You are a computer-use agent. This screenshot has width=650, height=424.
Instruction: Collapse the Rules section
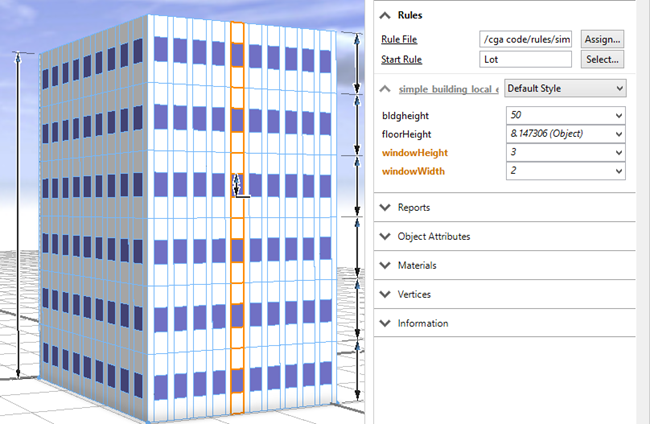click(x=386, y=16)
